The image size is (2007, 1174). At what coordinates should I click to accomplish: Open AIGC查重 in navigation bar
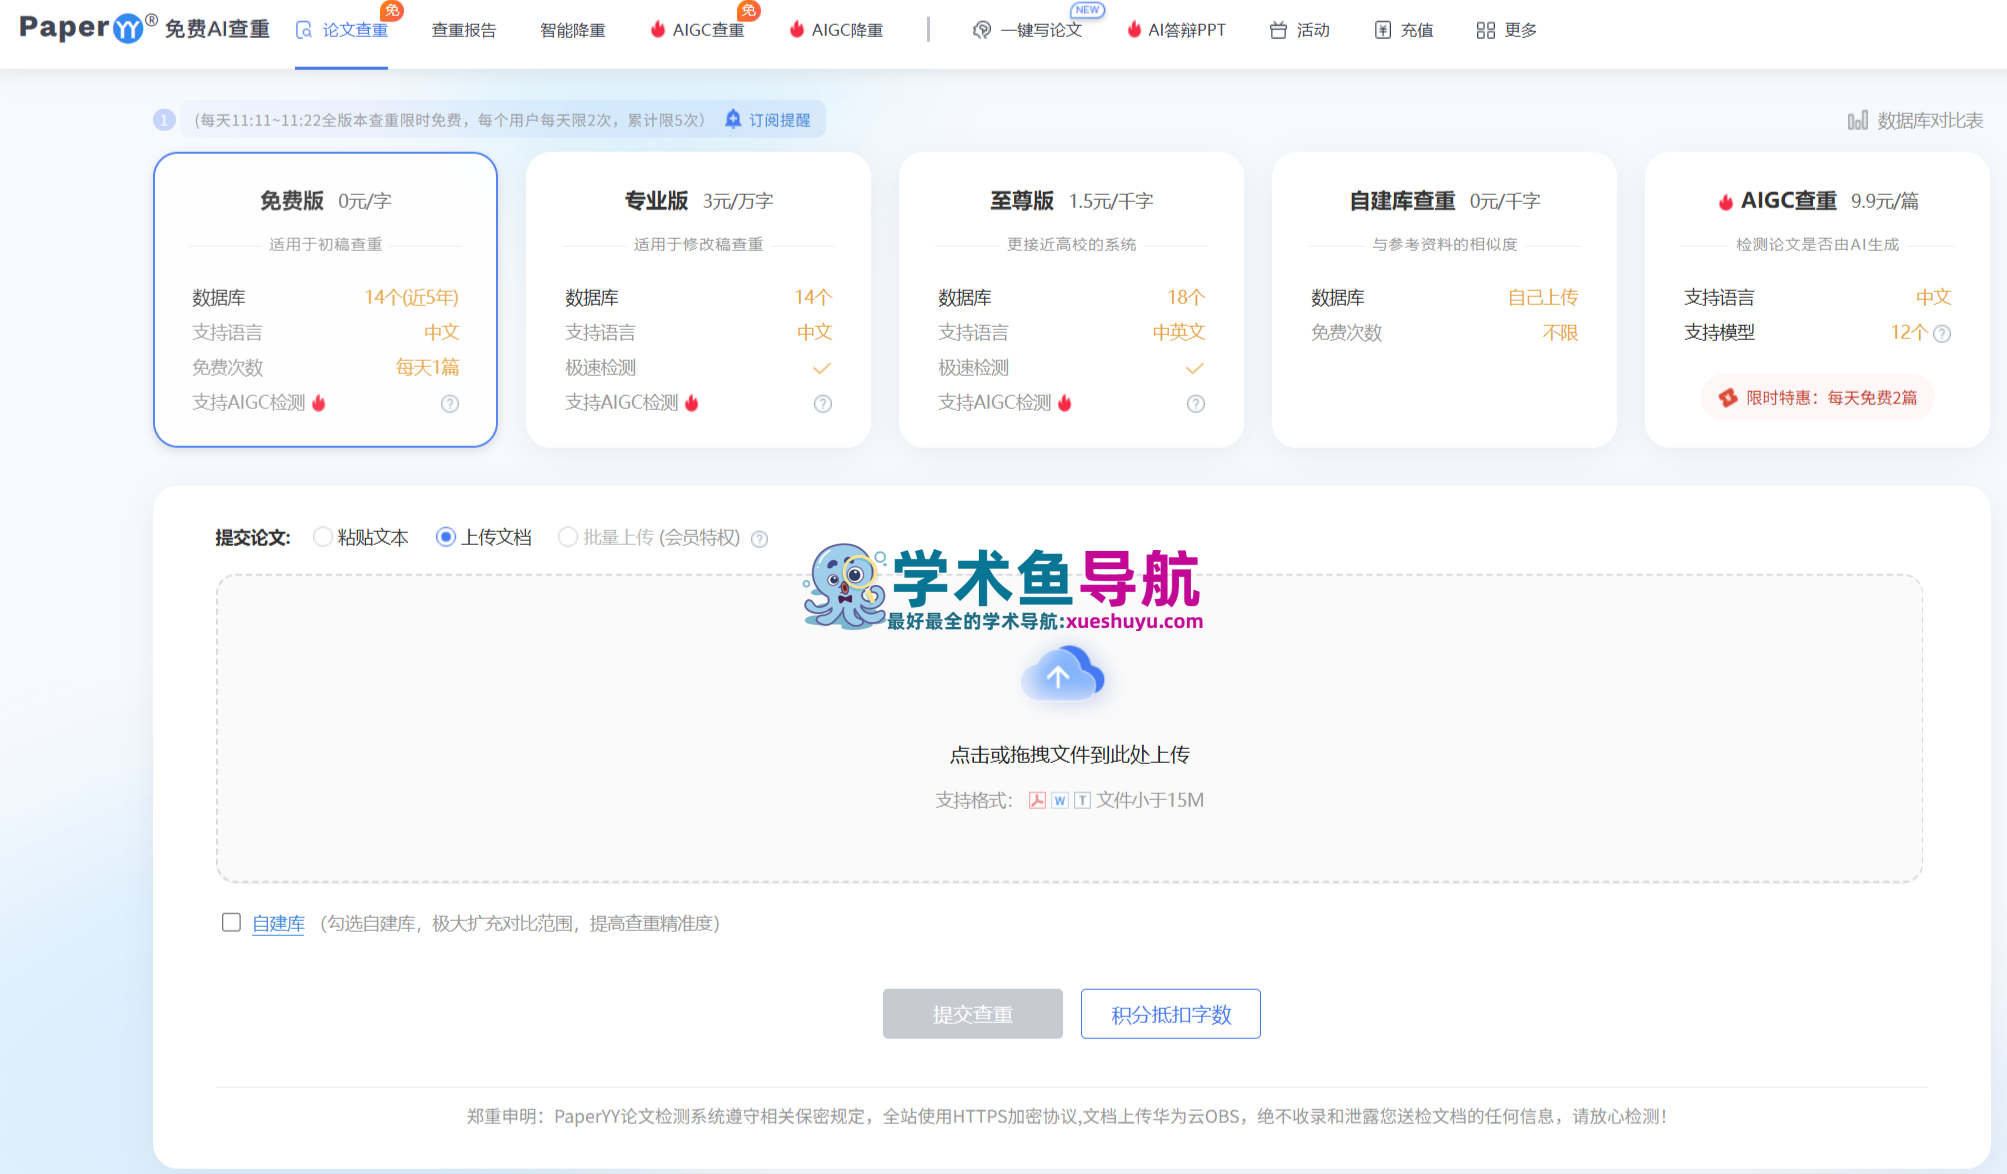(698, 30)
